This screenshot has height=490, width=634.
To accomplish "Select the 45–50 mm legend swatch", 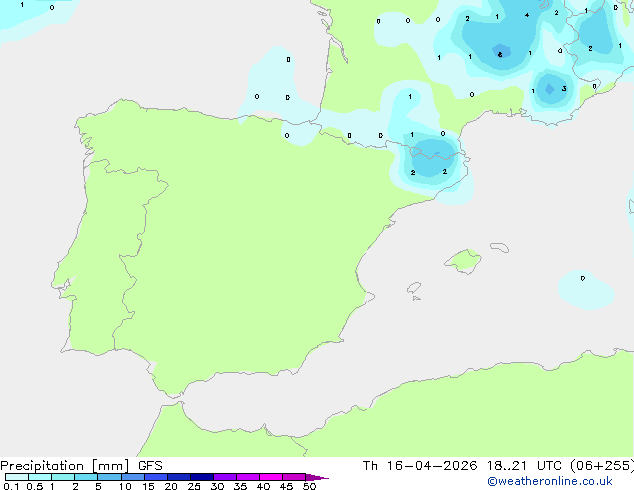I will coord(294,477).
